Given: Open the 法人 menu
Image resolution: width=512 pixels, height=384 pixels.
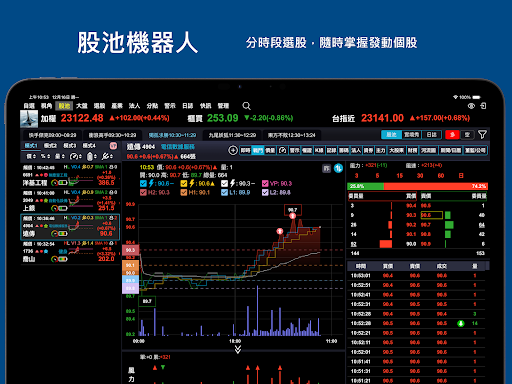Looking at the screenshot, I should coord(134,106).
